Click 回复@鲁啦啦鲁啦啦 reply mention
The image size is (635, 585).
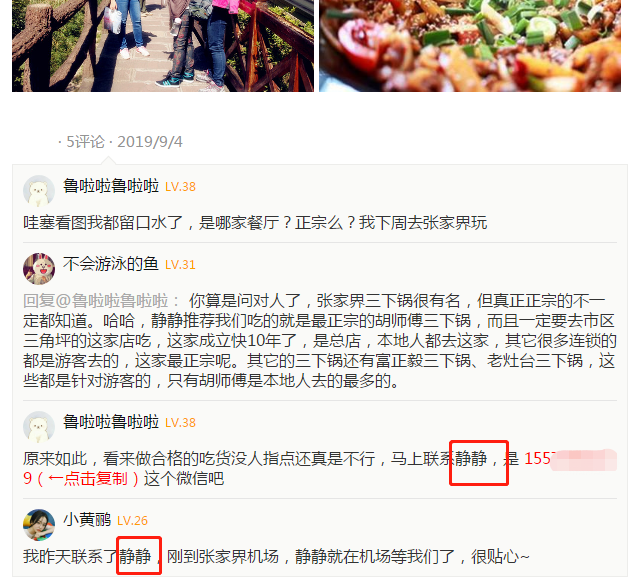click(96, 301)
